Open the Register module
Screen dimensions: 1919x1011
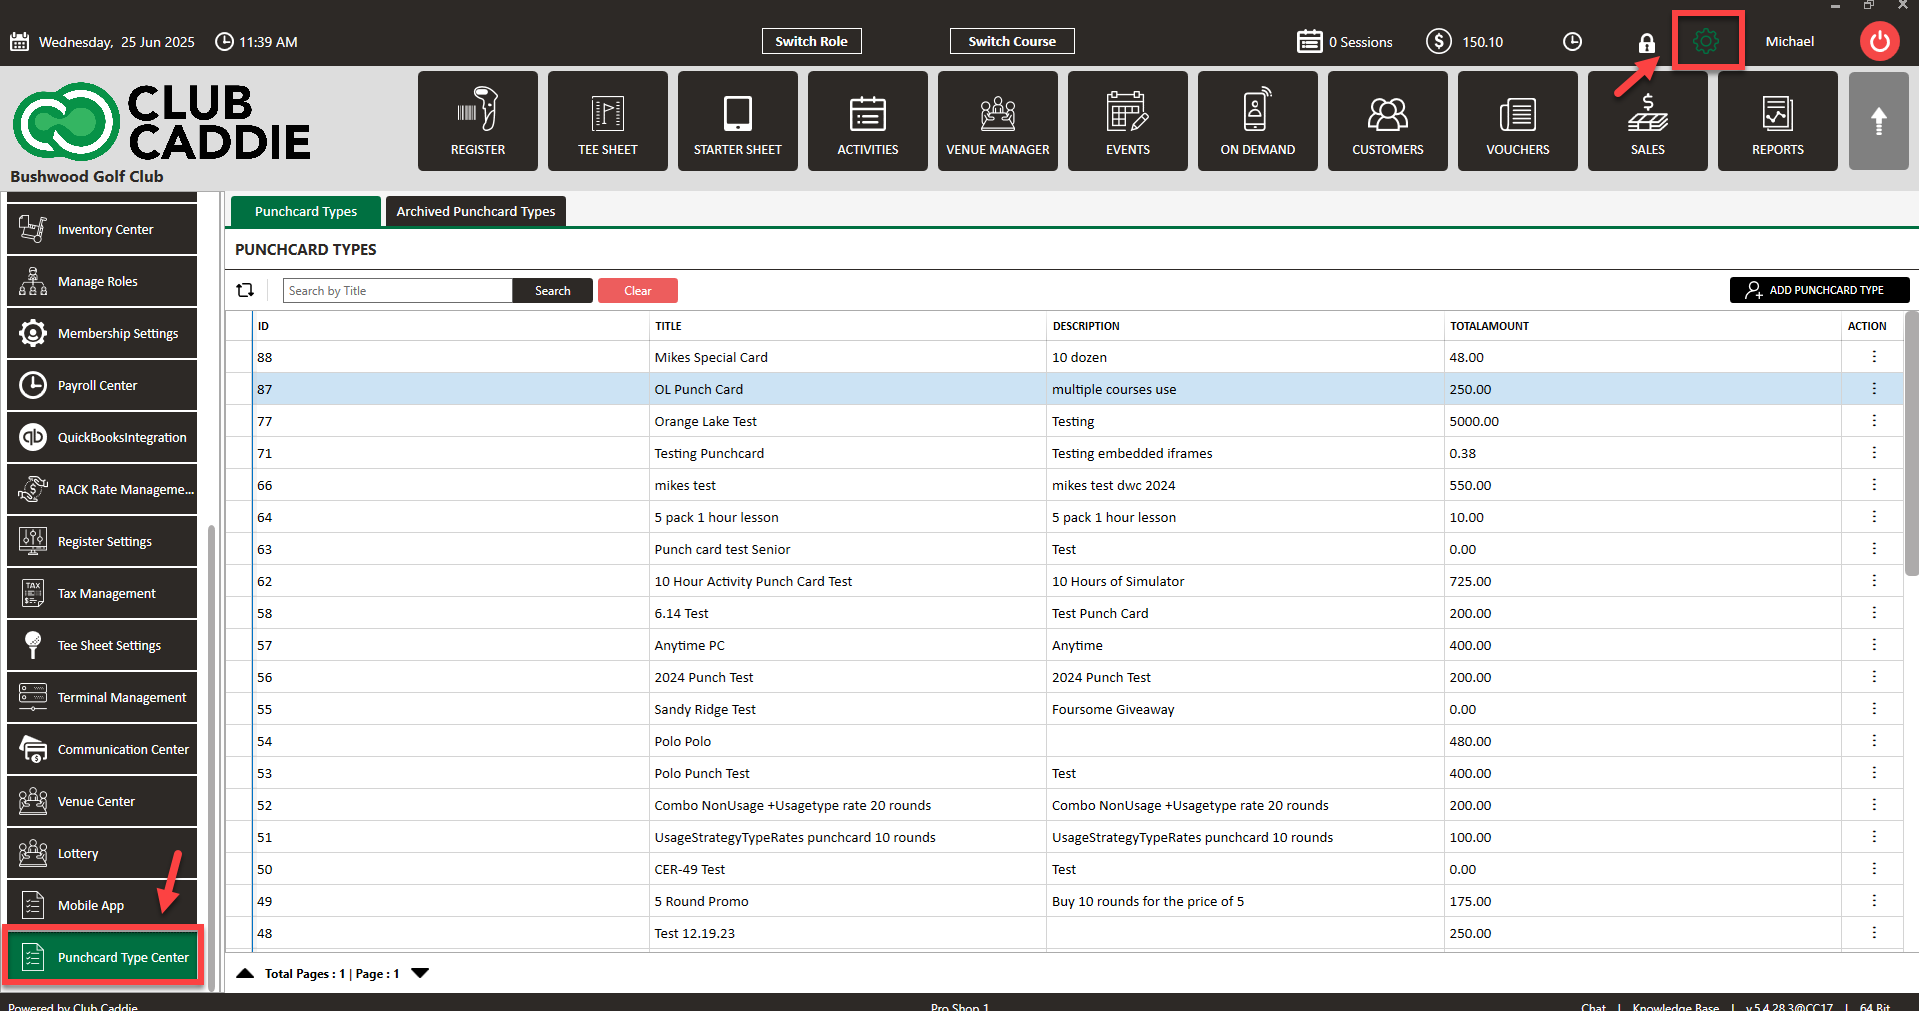click(478, 121)
